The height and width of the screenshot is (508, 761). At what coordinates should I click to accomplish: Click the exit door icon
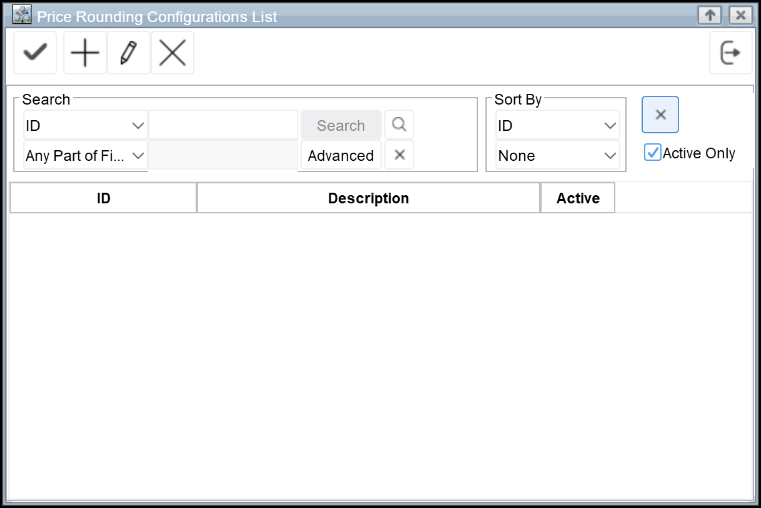coord(730,53)
